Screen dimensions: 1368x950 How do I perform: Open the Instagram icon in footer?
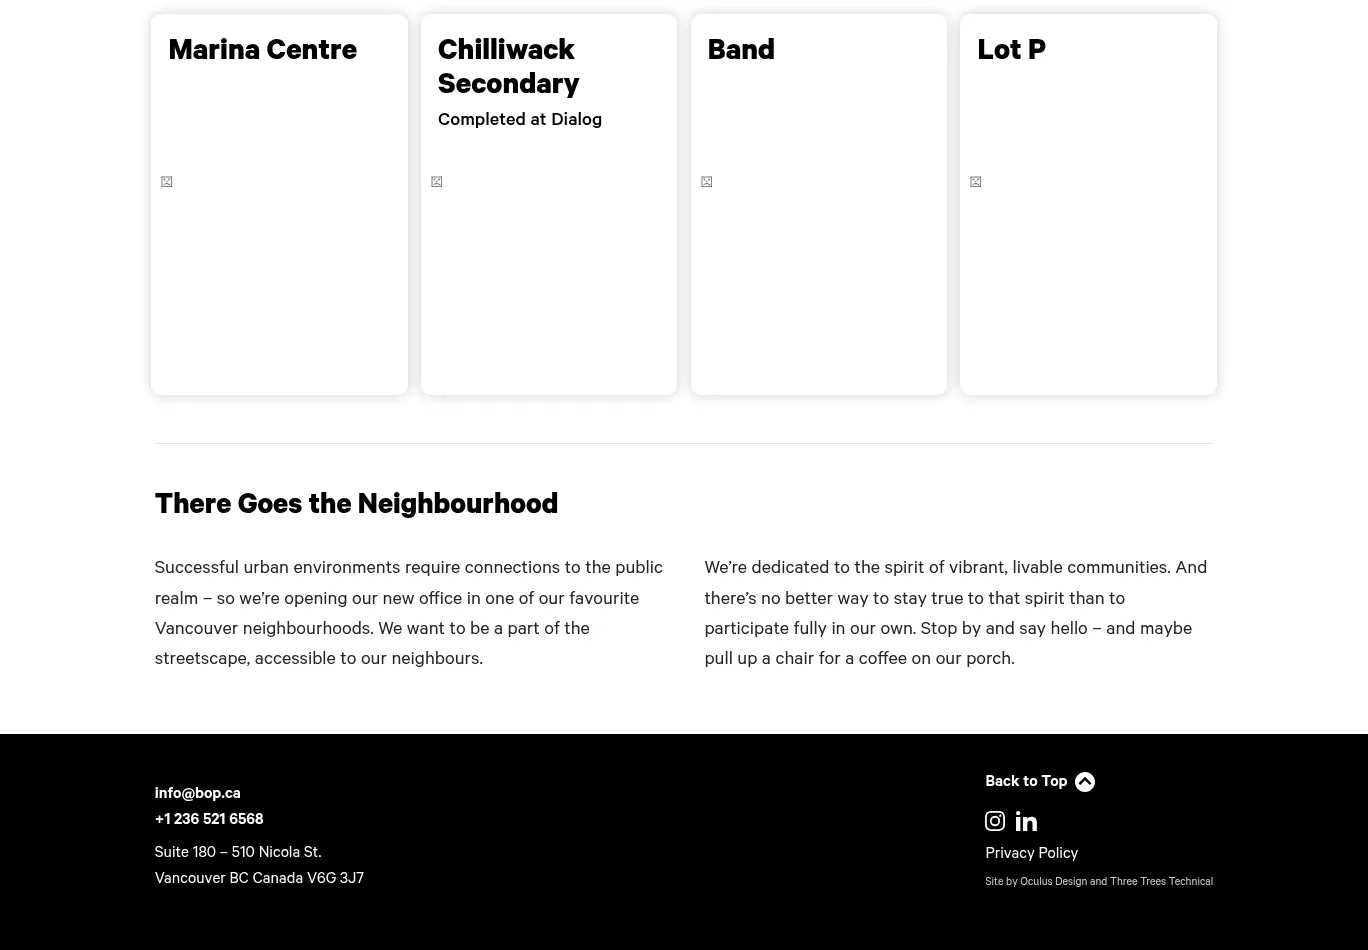tap(995, 821)
